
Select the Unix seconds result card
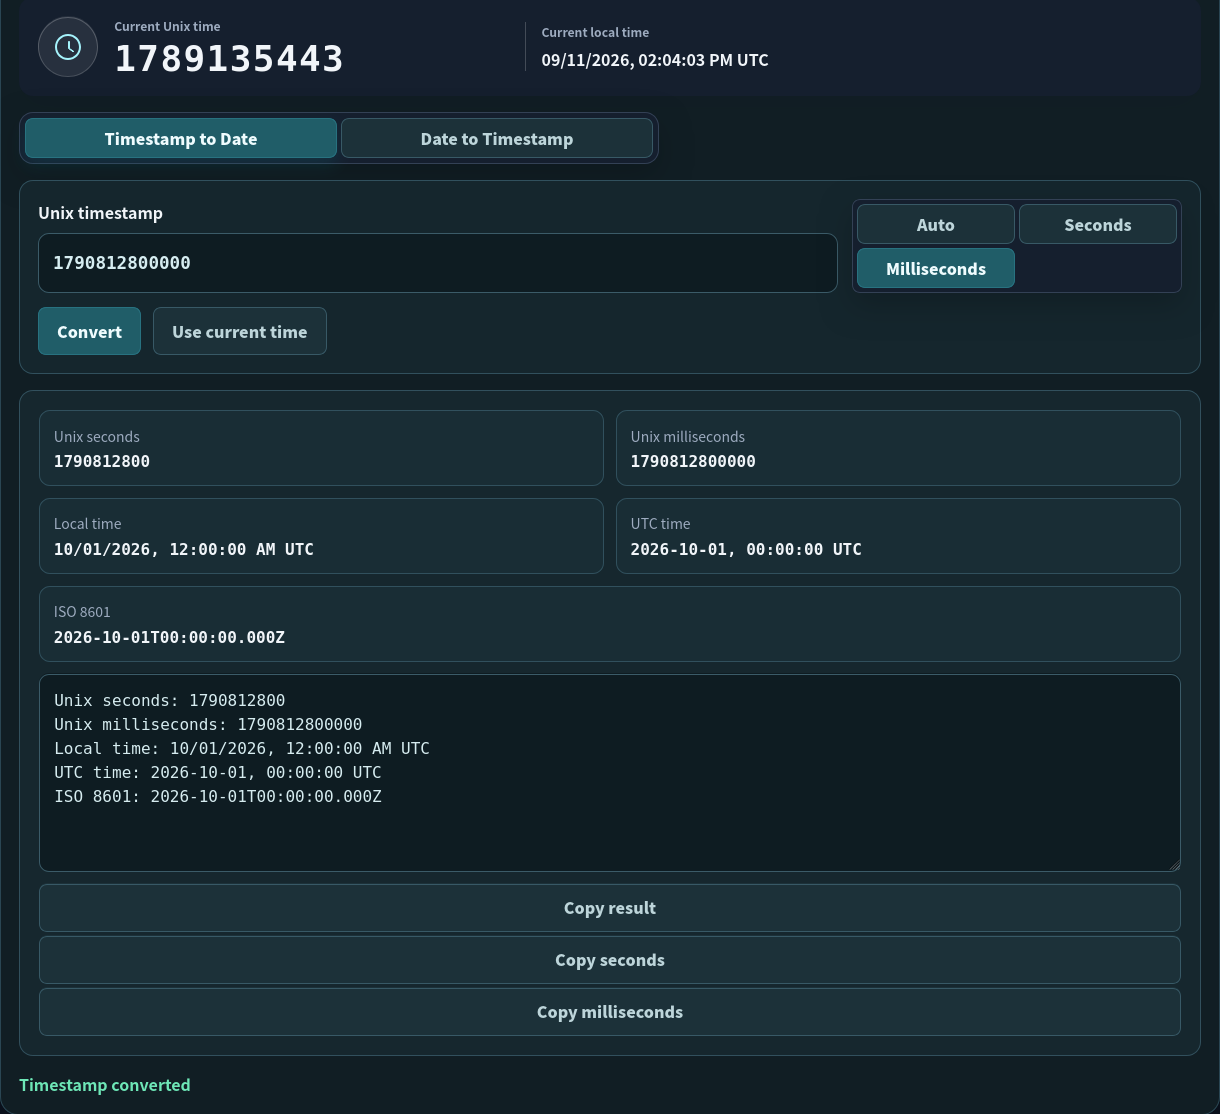click(x=321, y=448)
